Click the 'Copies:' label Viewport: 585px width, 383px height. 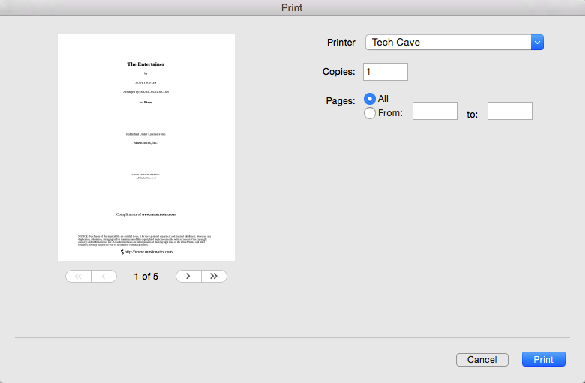tap(338, 72)
